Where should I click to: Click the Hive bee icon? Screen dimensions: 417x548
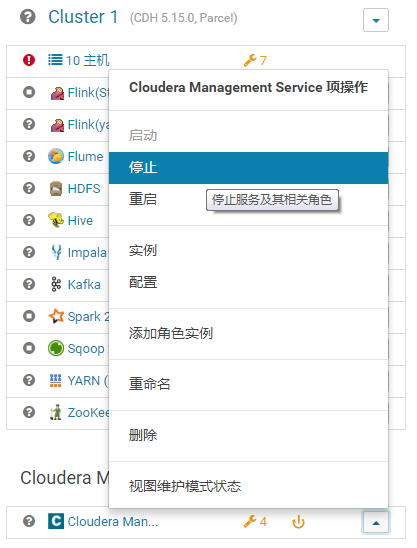pyautogui.click(x=56, y=220)
